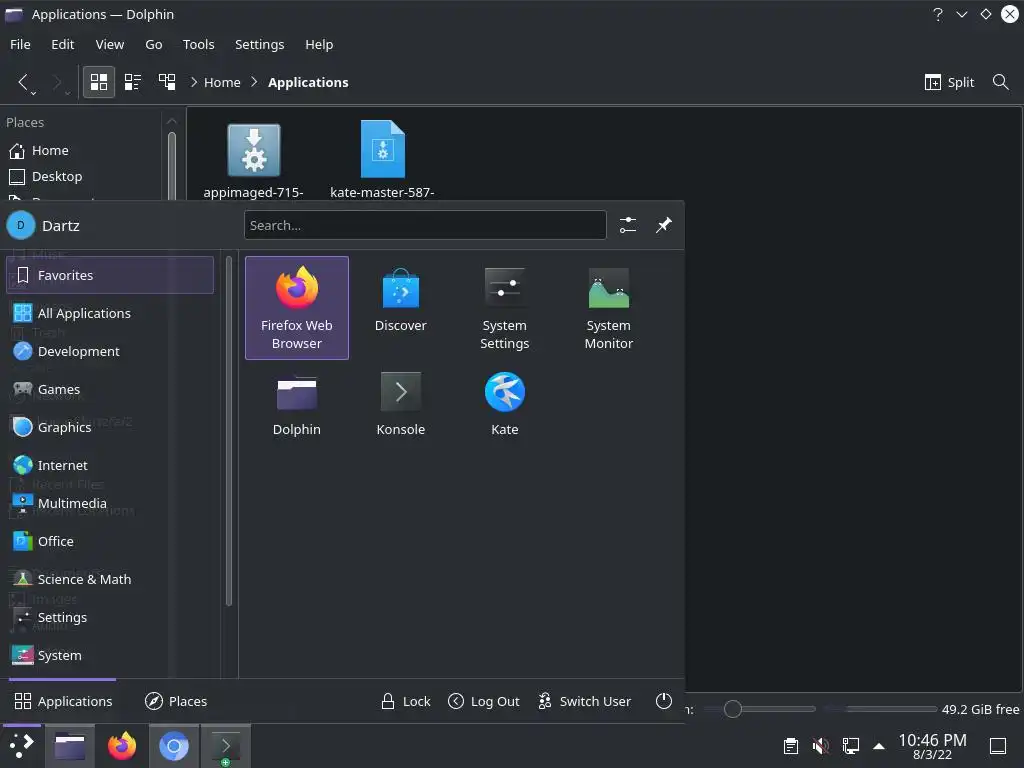Open Development category

(110, 351)
